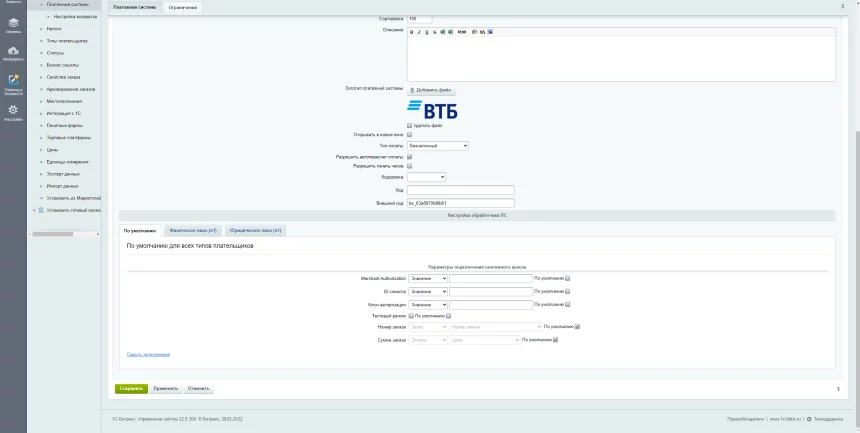Switch to the 'Ограничения' tab

click(x=182, y=8)
